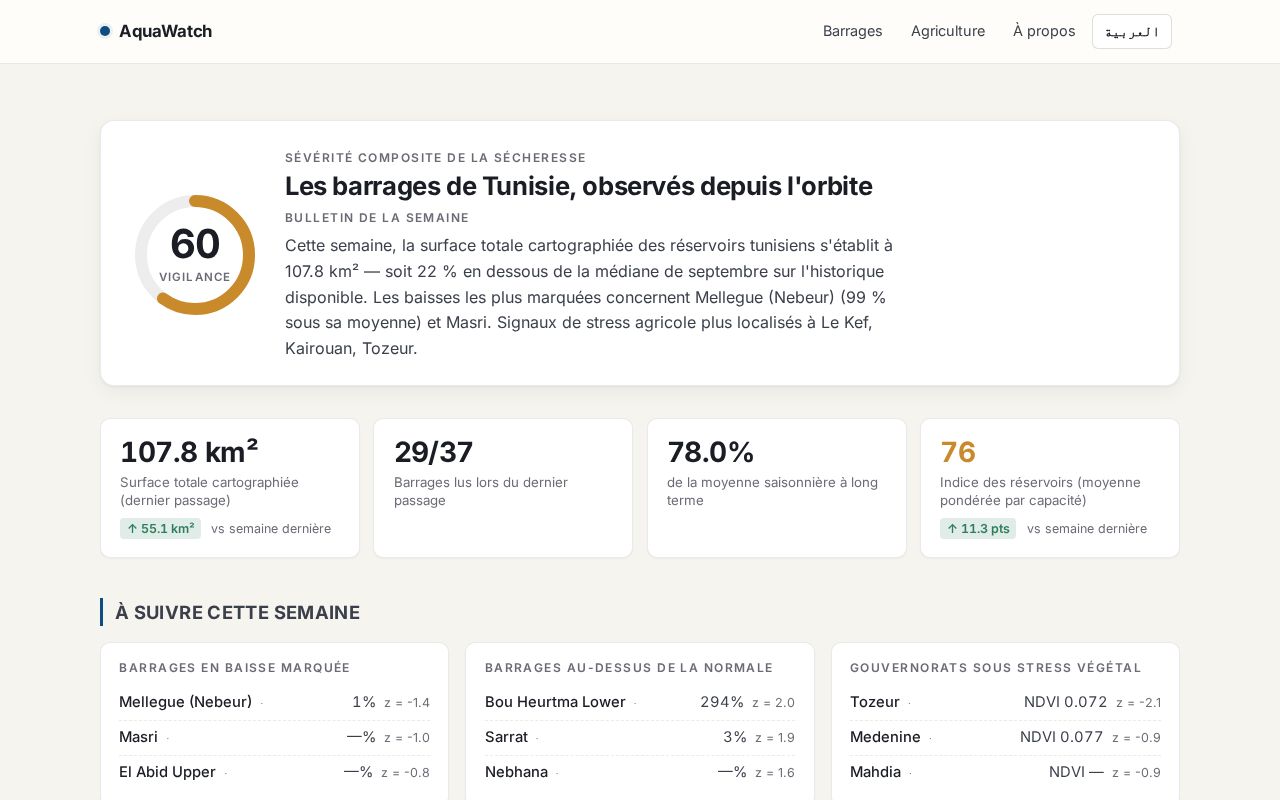
Task: Open the Agriculture navigation item
Action: pyautogui.click(x=948, y=31)
